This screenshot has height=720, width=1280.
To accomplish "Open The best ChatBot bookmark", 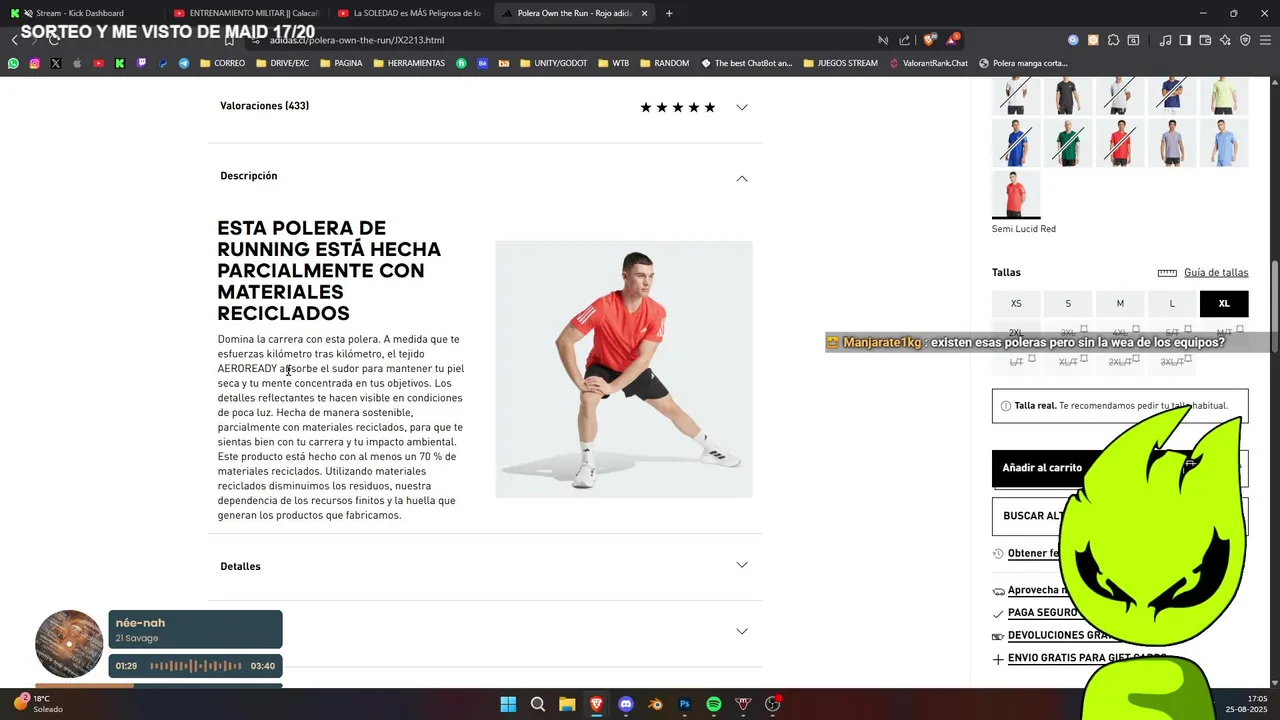I will coord(746,63).
